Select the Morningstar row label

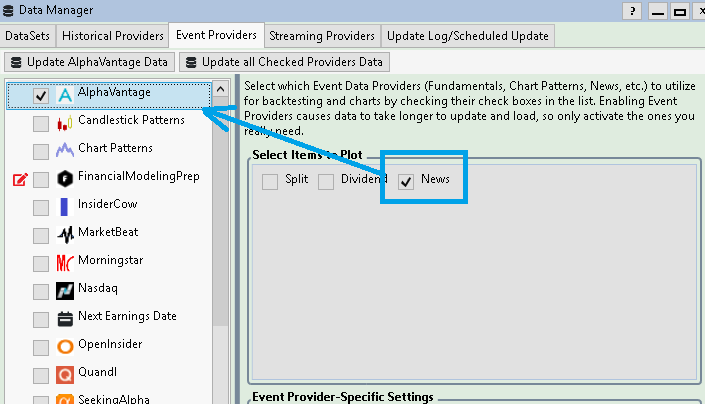(x=111, y=260)
